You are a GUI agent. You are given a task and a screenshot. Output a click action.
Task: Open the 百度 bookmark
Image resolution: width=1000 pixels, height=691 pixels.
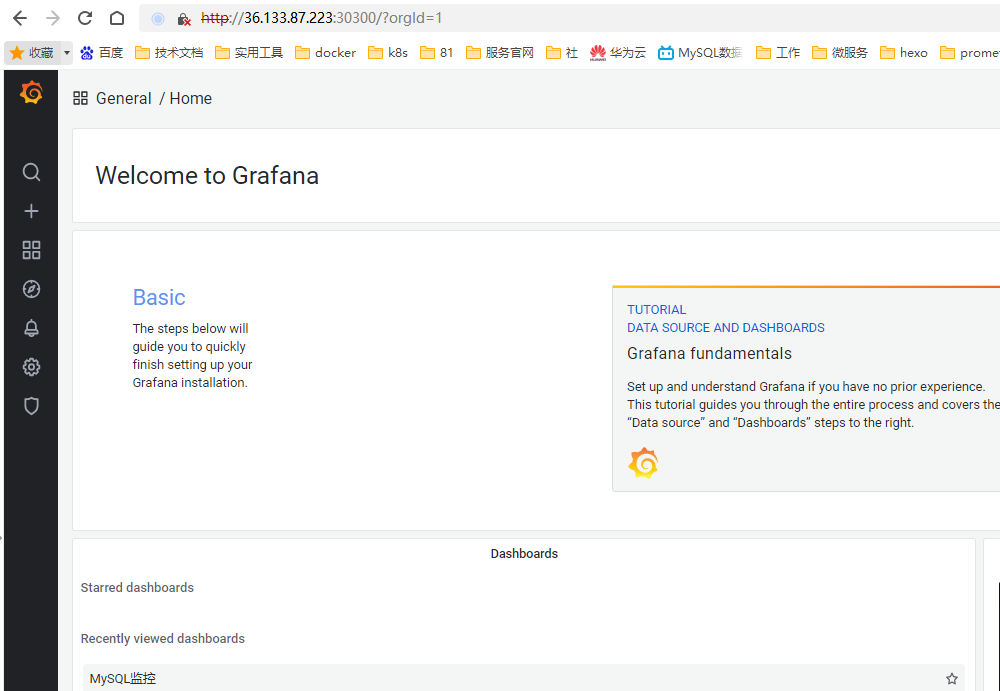tap(101, 53)
